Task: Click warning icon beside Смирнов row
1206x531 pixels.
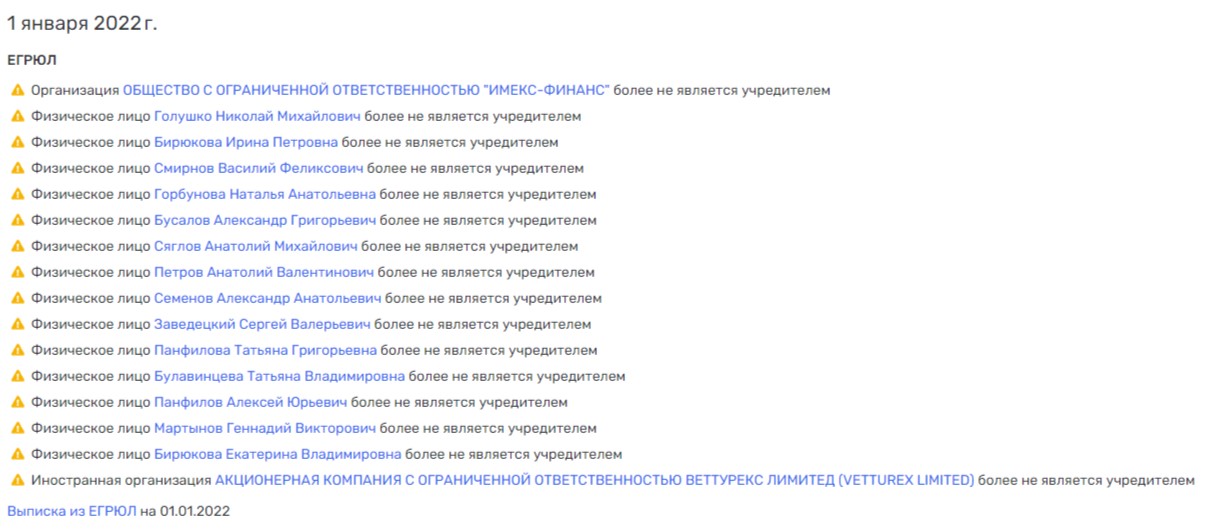Action: pyautogui.click(x=17, y=168)
